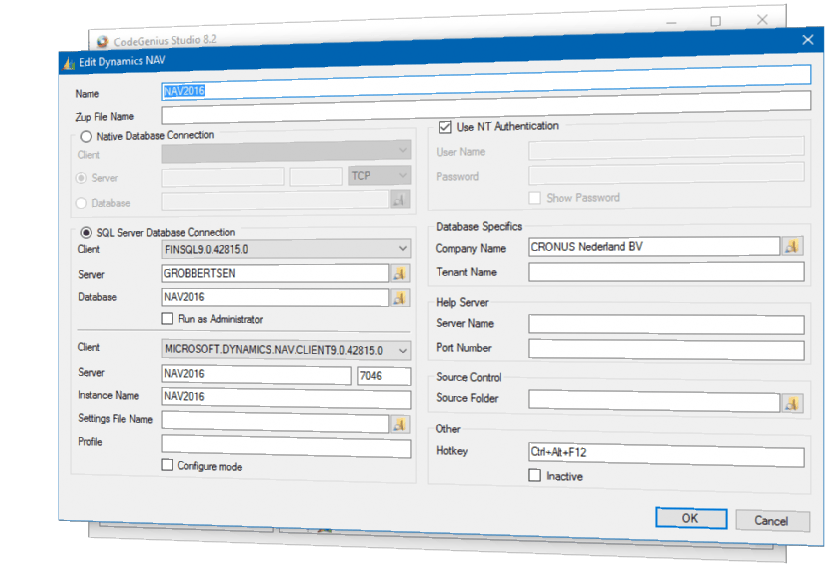Click the Company Name field CRONUS Nederland BV

[654, 246]
